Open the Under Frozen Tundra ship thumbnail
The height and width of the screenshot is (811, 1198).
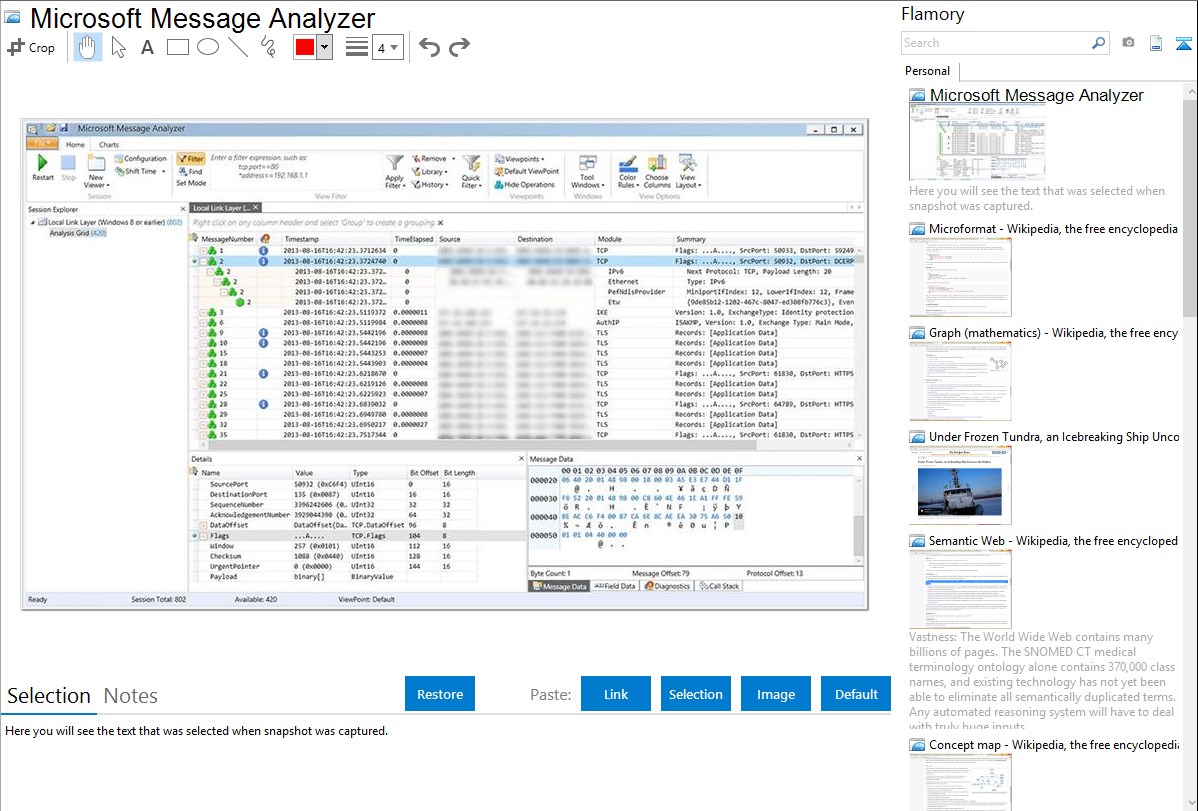pyautogui.click(x=960, y=485)
